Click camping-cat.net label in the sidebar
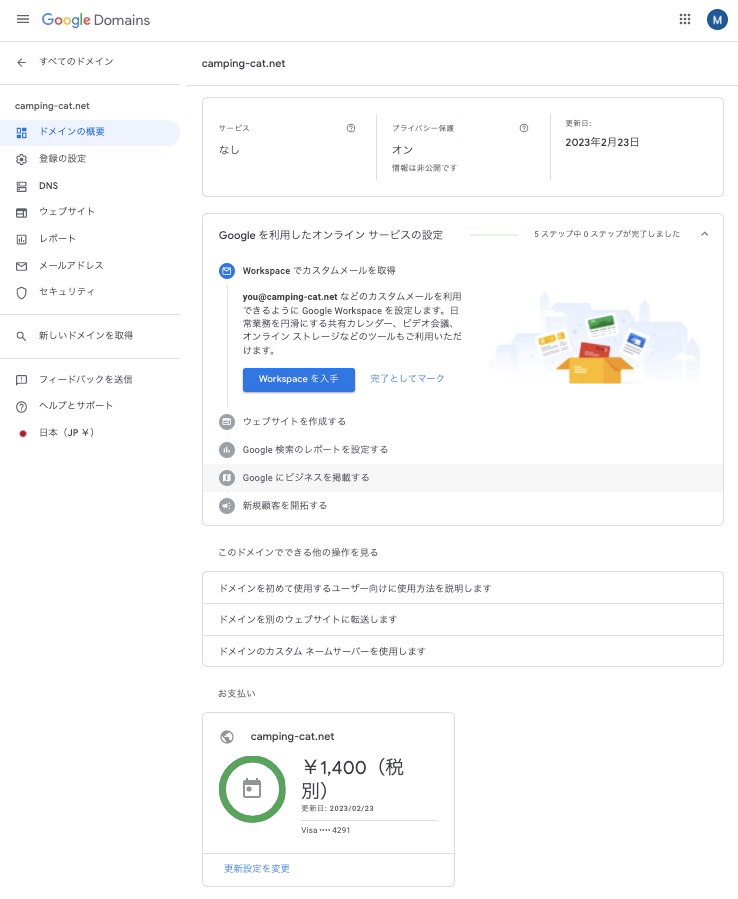This screenshot has width=738, height=899. pos(52,106)
